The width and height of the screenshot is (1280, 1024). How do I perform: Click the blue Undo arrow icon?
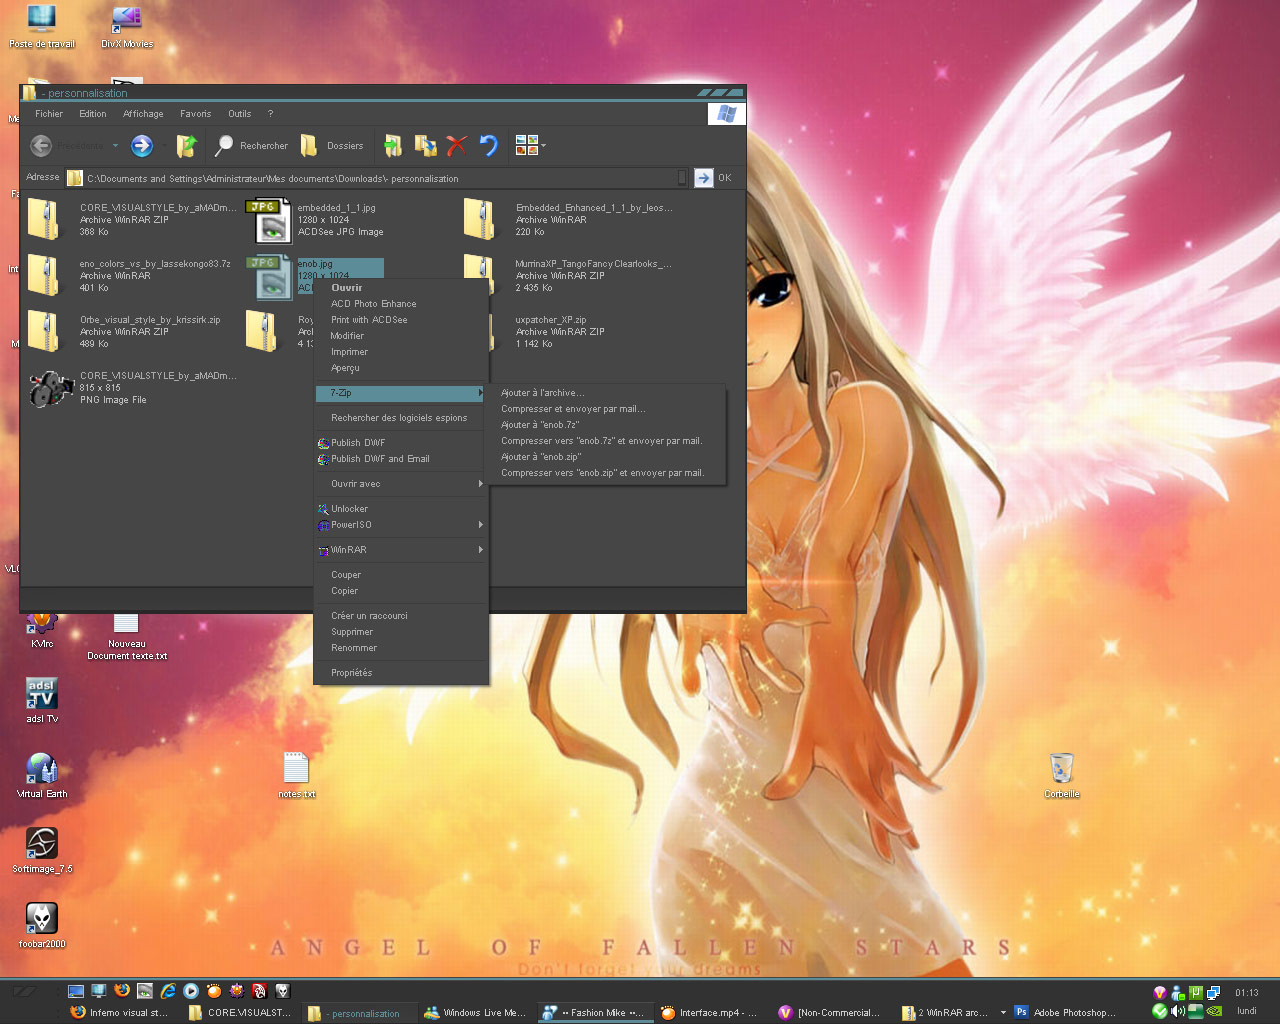pos(488,146)
